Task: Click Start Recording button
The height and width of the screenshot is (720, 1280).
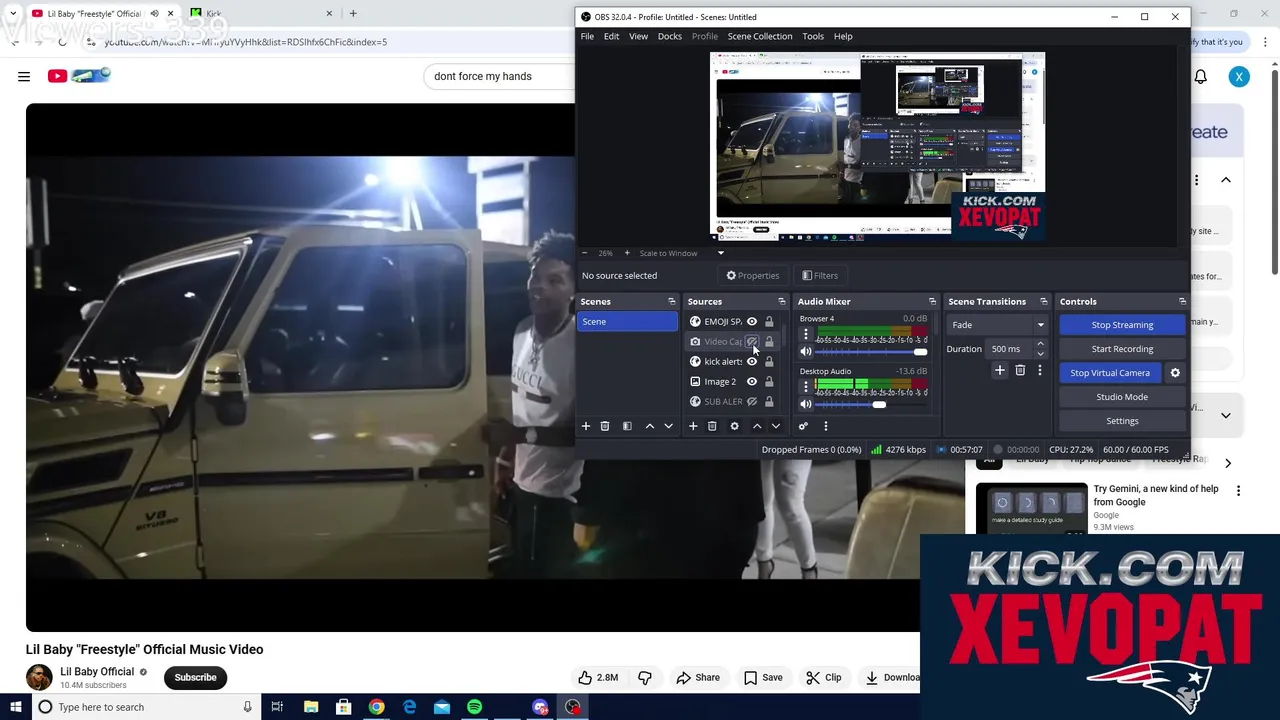Action: pyautogui.click(x=1122, y=349)
